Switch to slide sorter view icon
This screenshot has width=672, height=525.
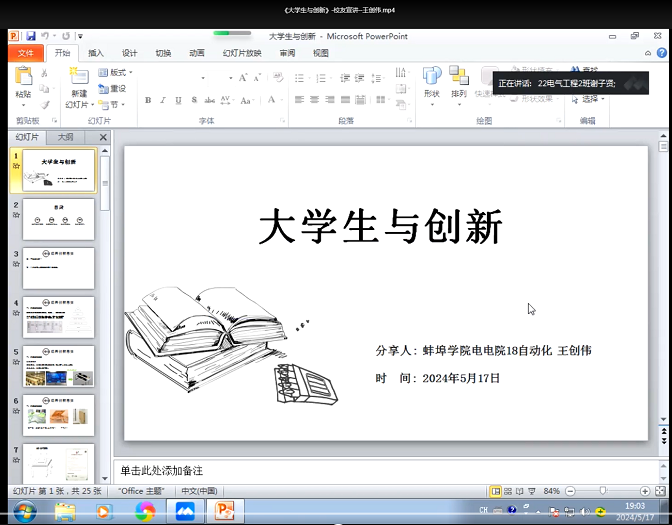509,492
